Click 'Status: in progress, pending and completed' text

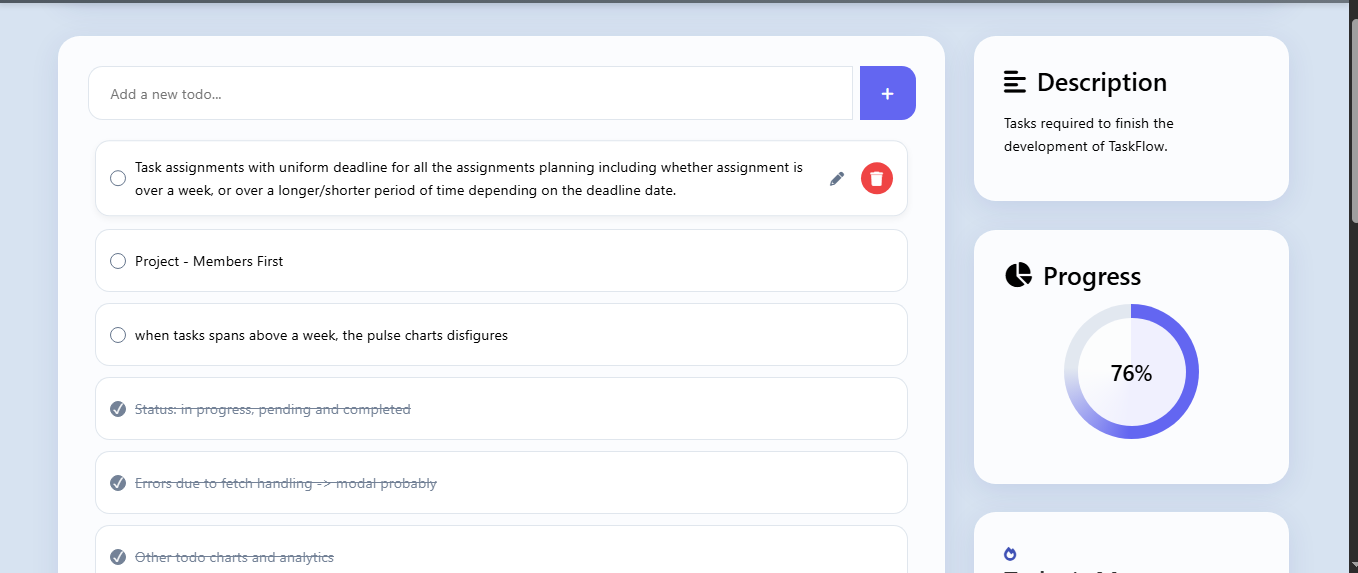tap(273, 409)
